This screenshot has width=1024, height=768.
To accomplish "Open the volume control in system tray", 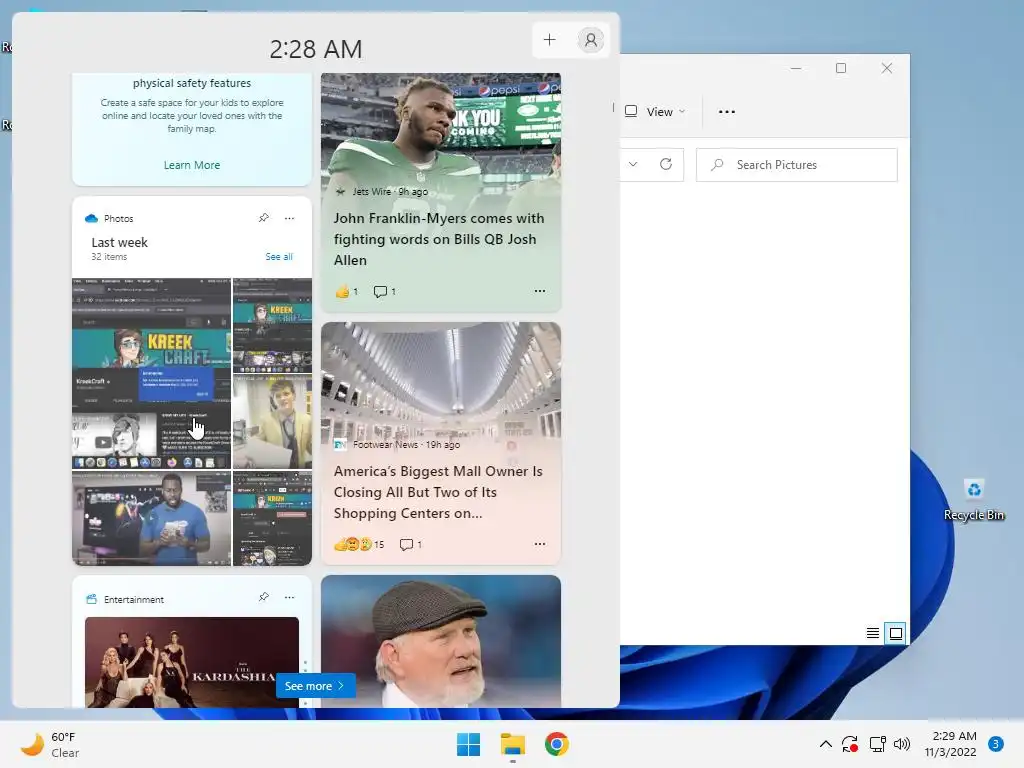I will point(902,744).
